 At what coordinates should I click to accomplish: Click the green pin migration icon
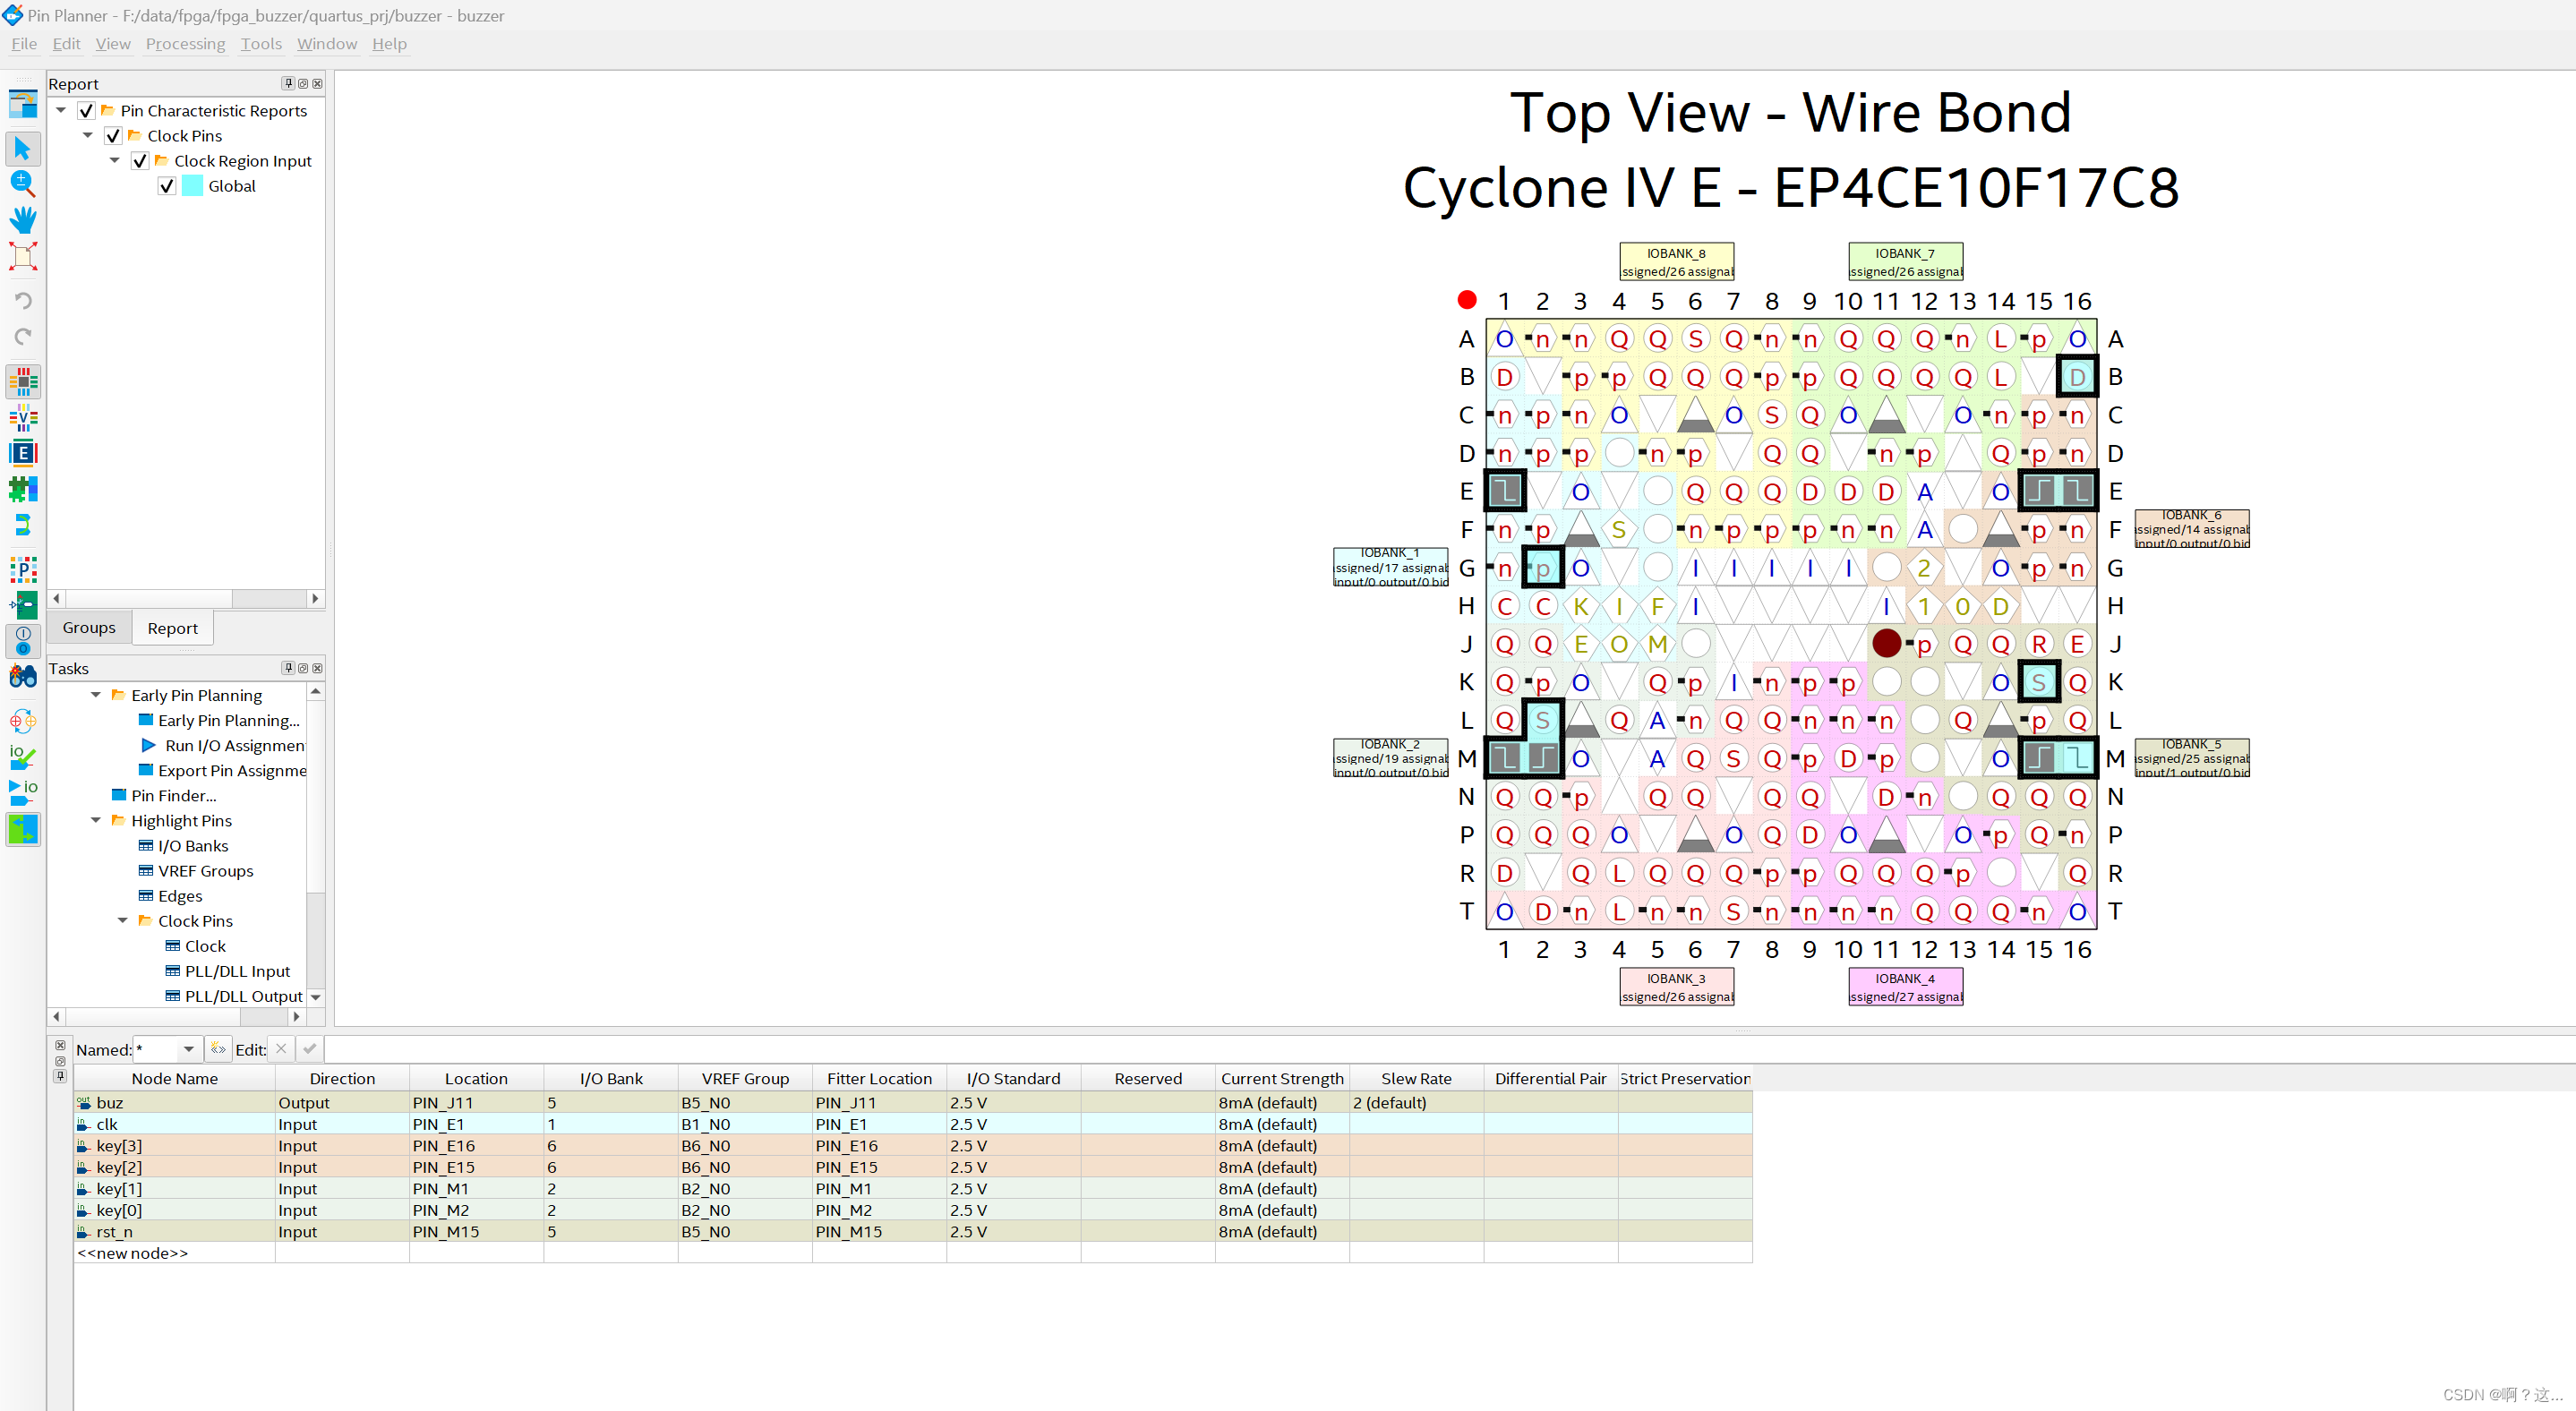23,605
